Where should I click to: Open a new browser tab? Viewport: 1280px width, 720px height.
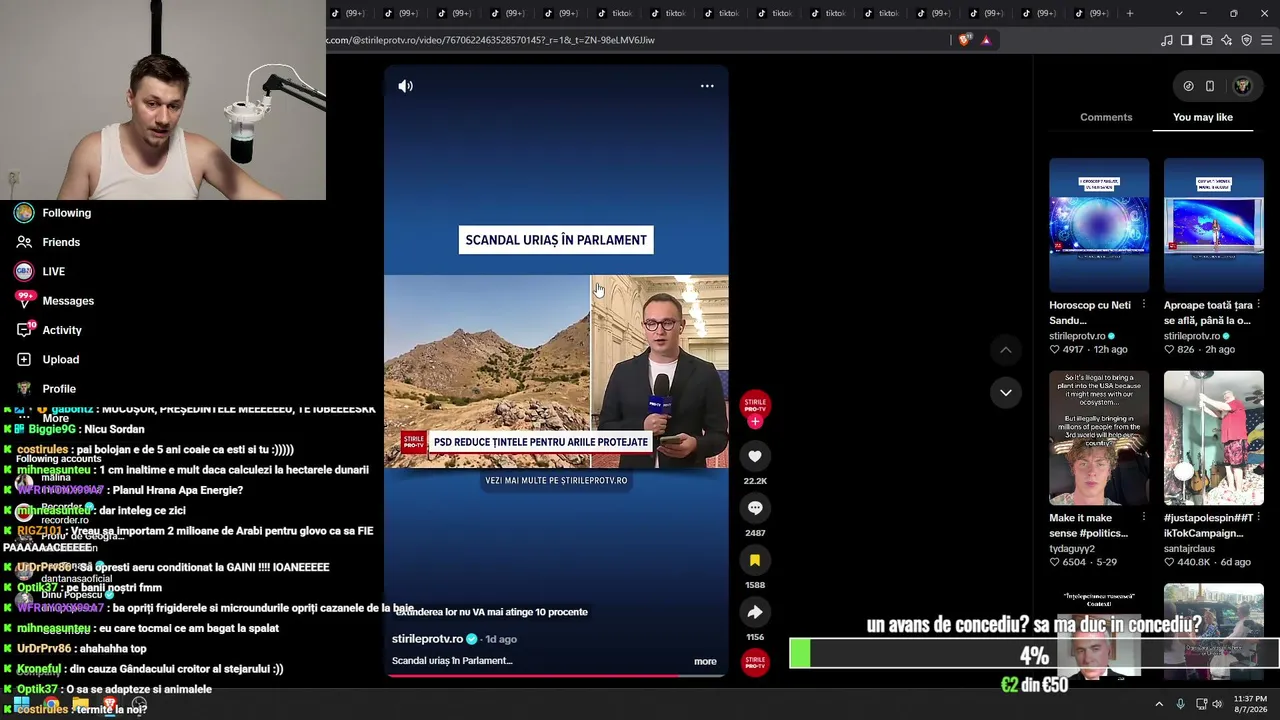click(1130, 13)
